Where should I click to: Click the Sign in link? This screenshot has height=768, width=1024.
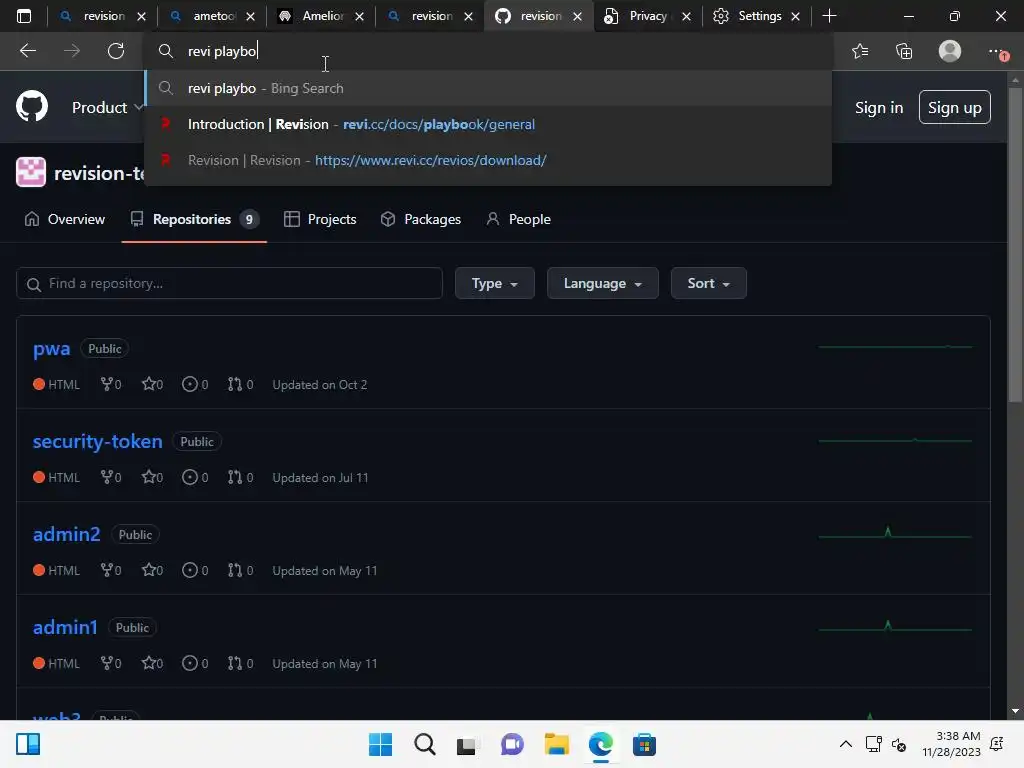click(x=878, y=108)
